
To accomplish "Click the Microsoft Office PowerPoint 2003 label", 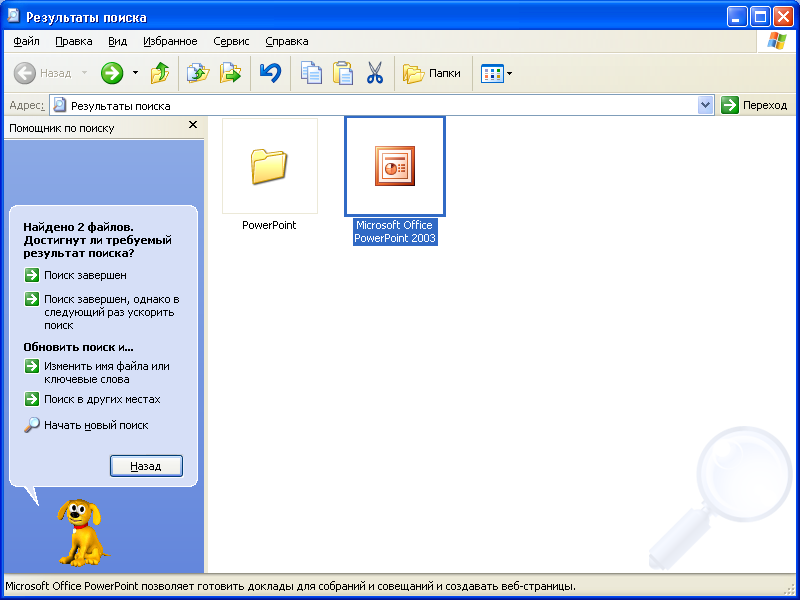I will tap(395, 232).
